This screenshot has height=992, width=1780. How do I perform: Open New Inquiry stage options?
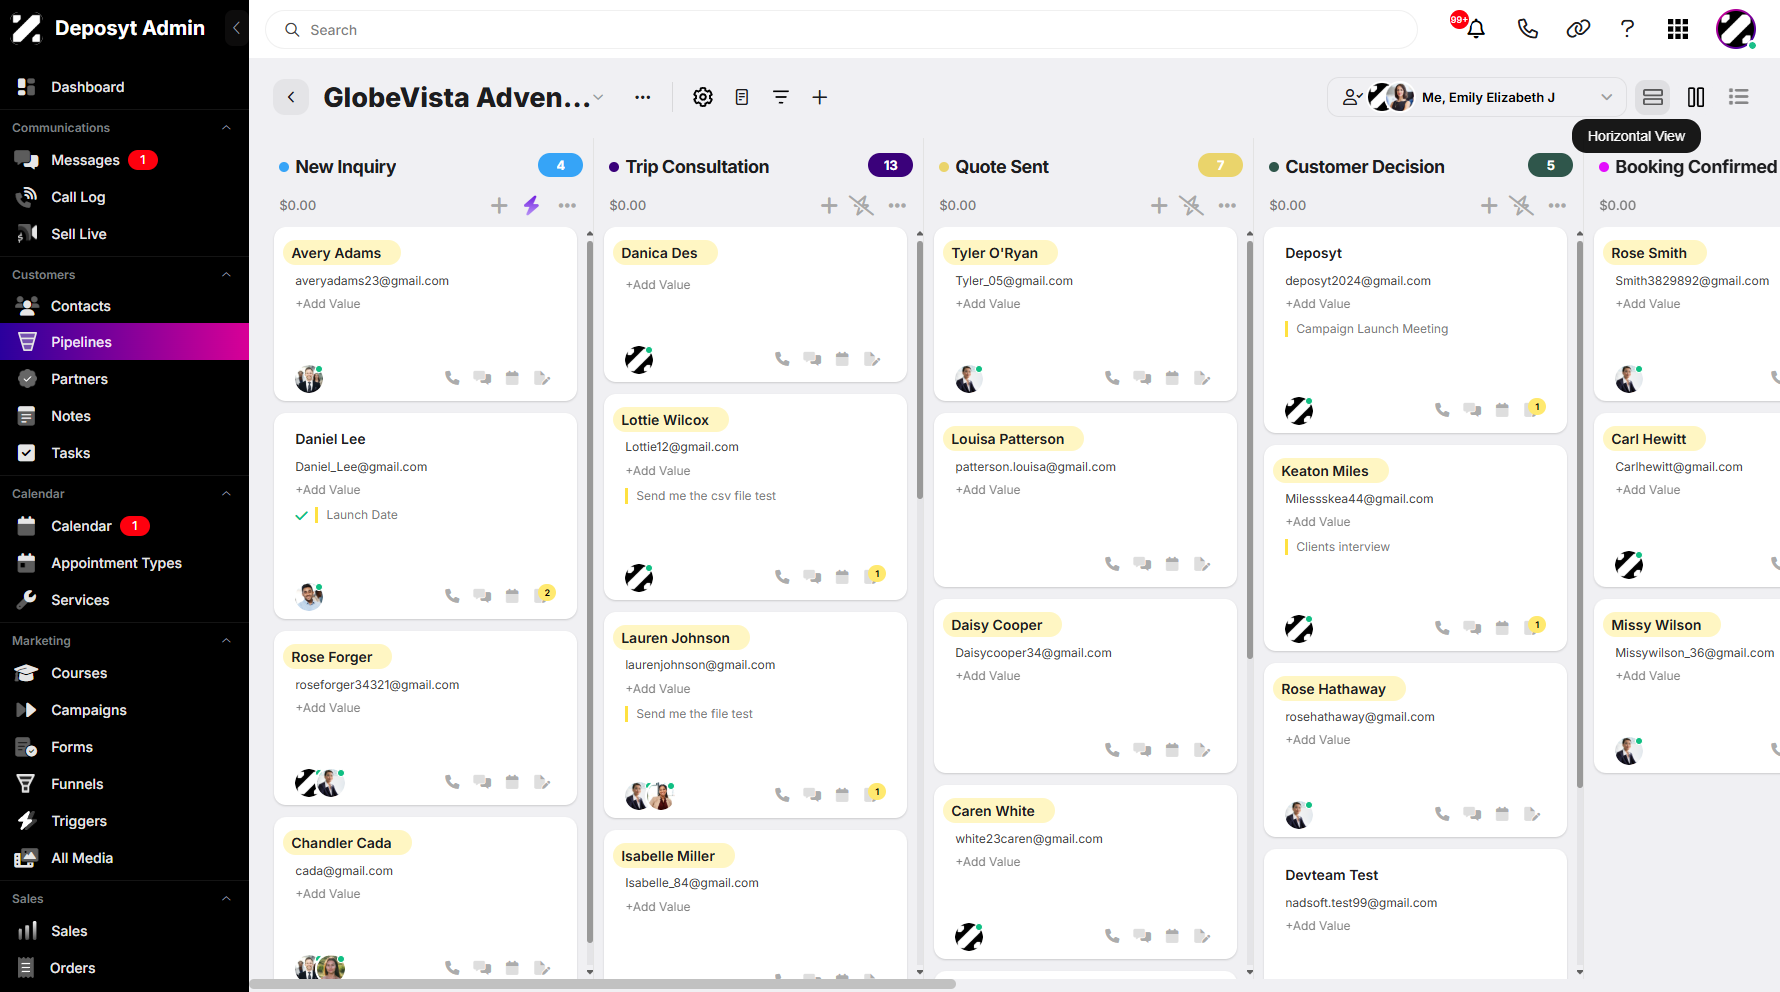click(567, 205)
